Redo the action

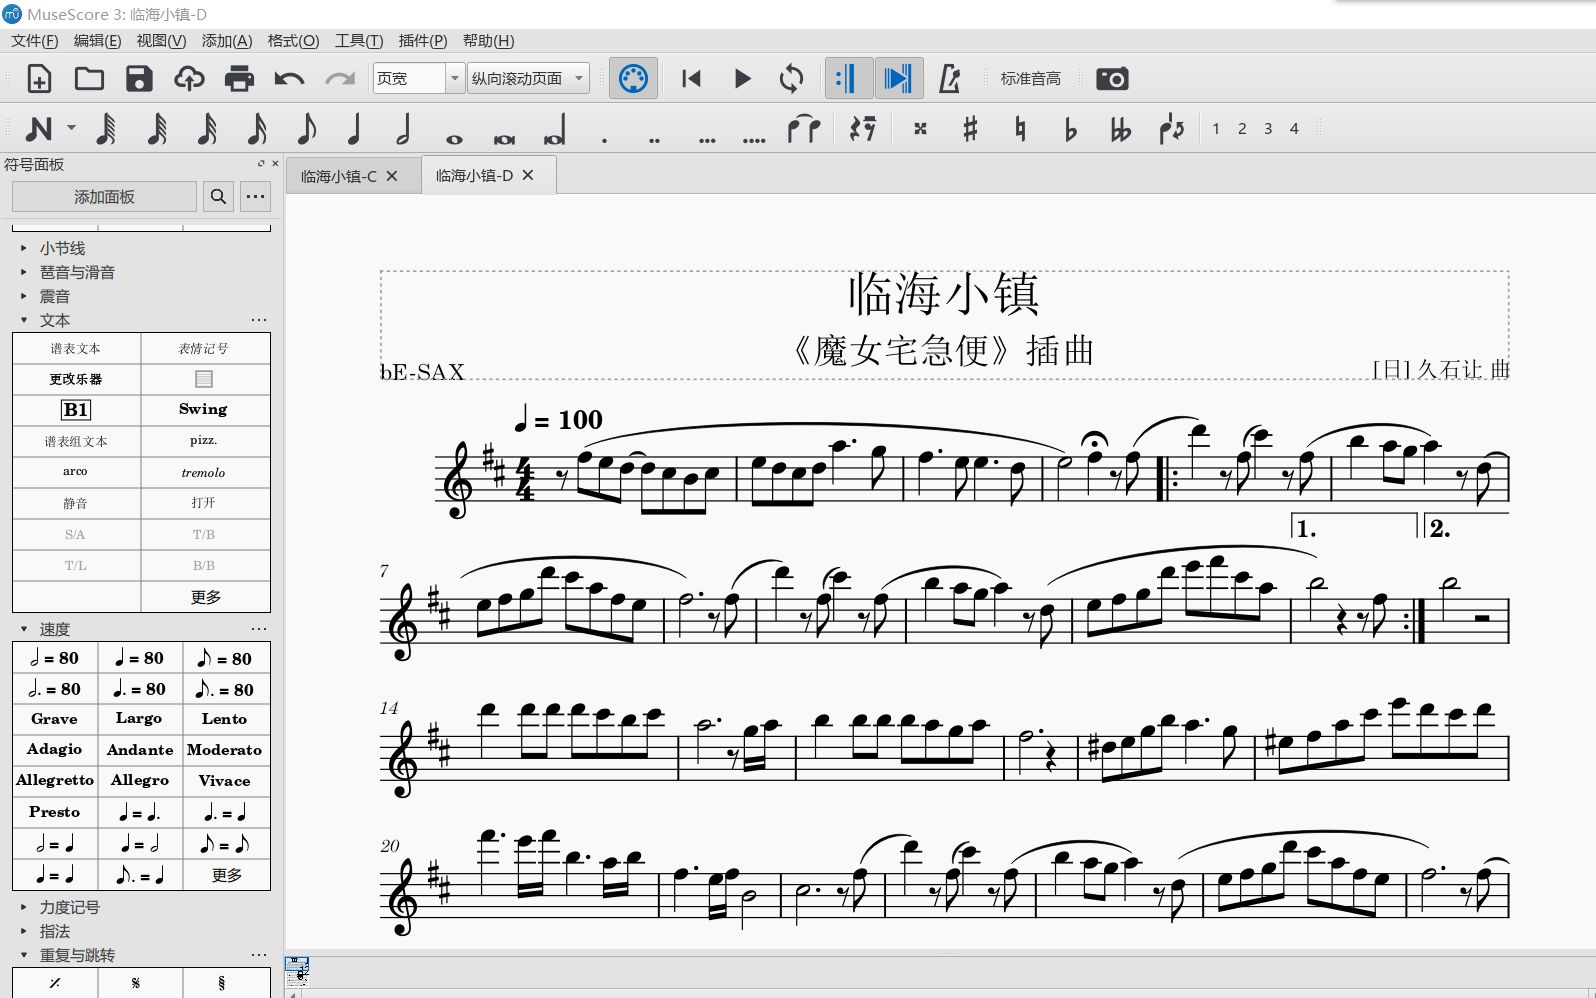coord(339,78)
